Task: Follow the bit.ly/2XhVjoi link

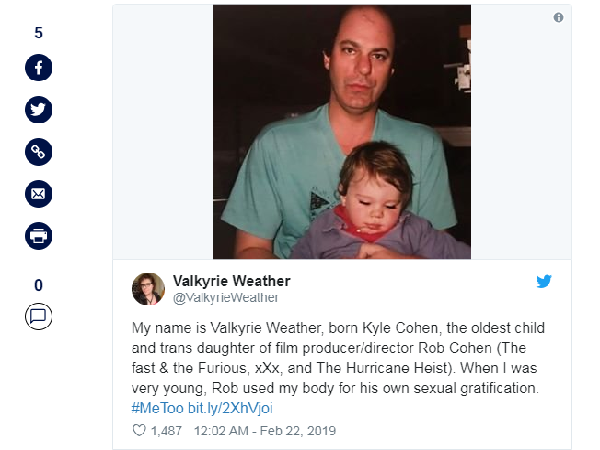Action: [230, 408]
